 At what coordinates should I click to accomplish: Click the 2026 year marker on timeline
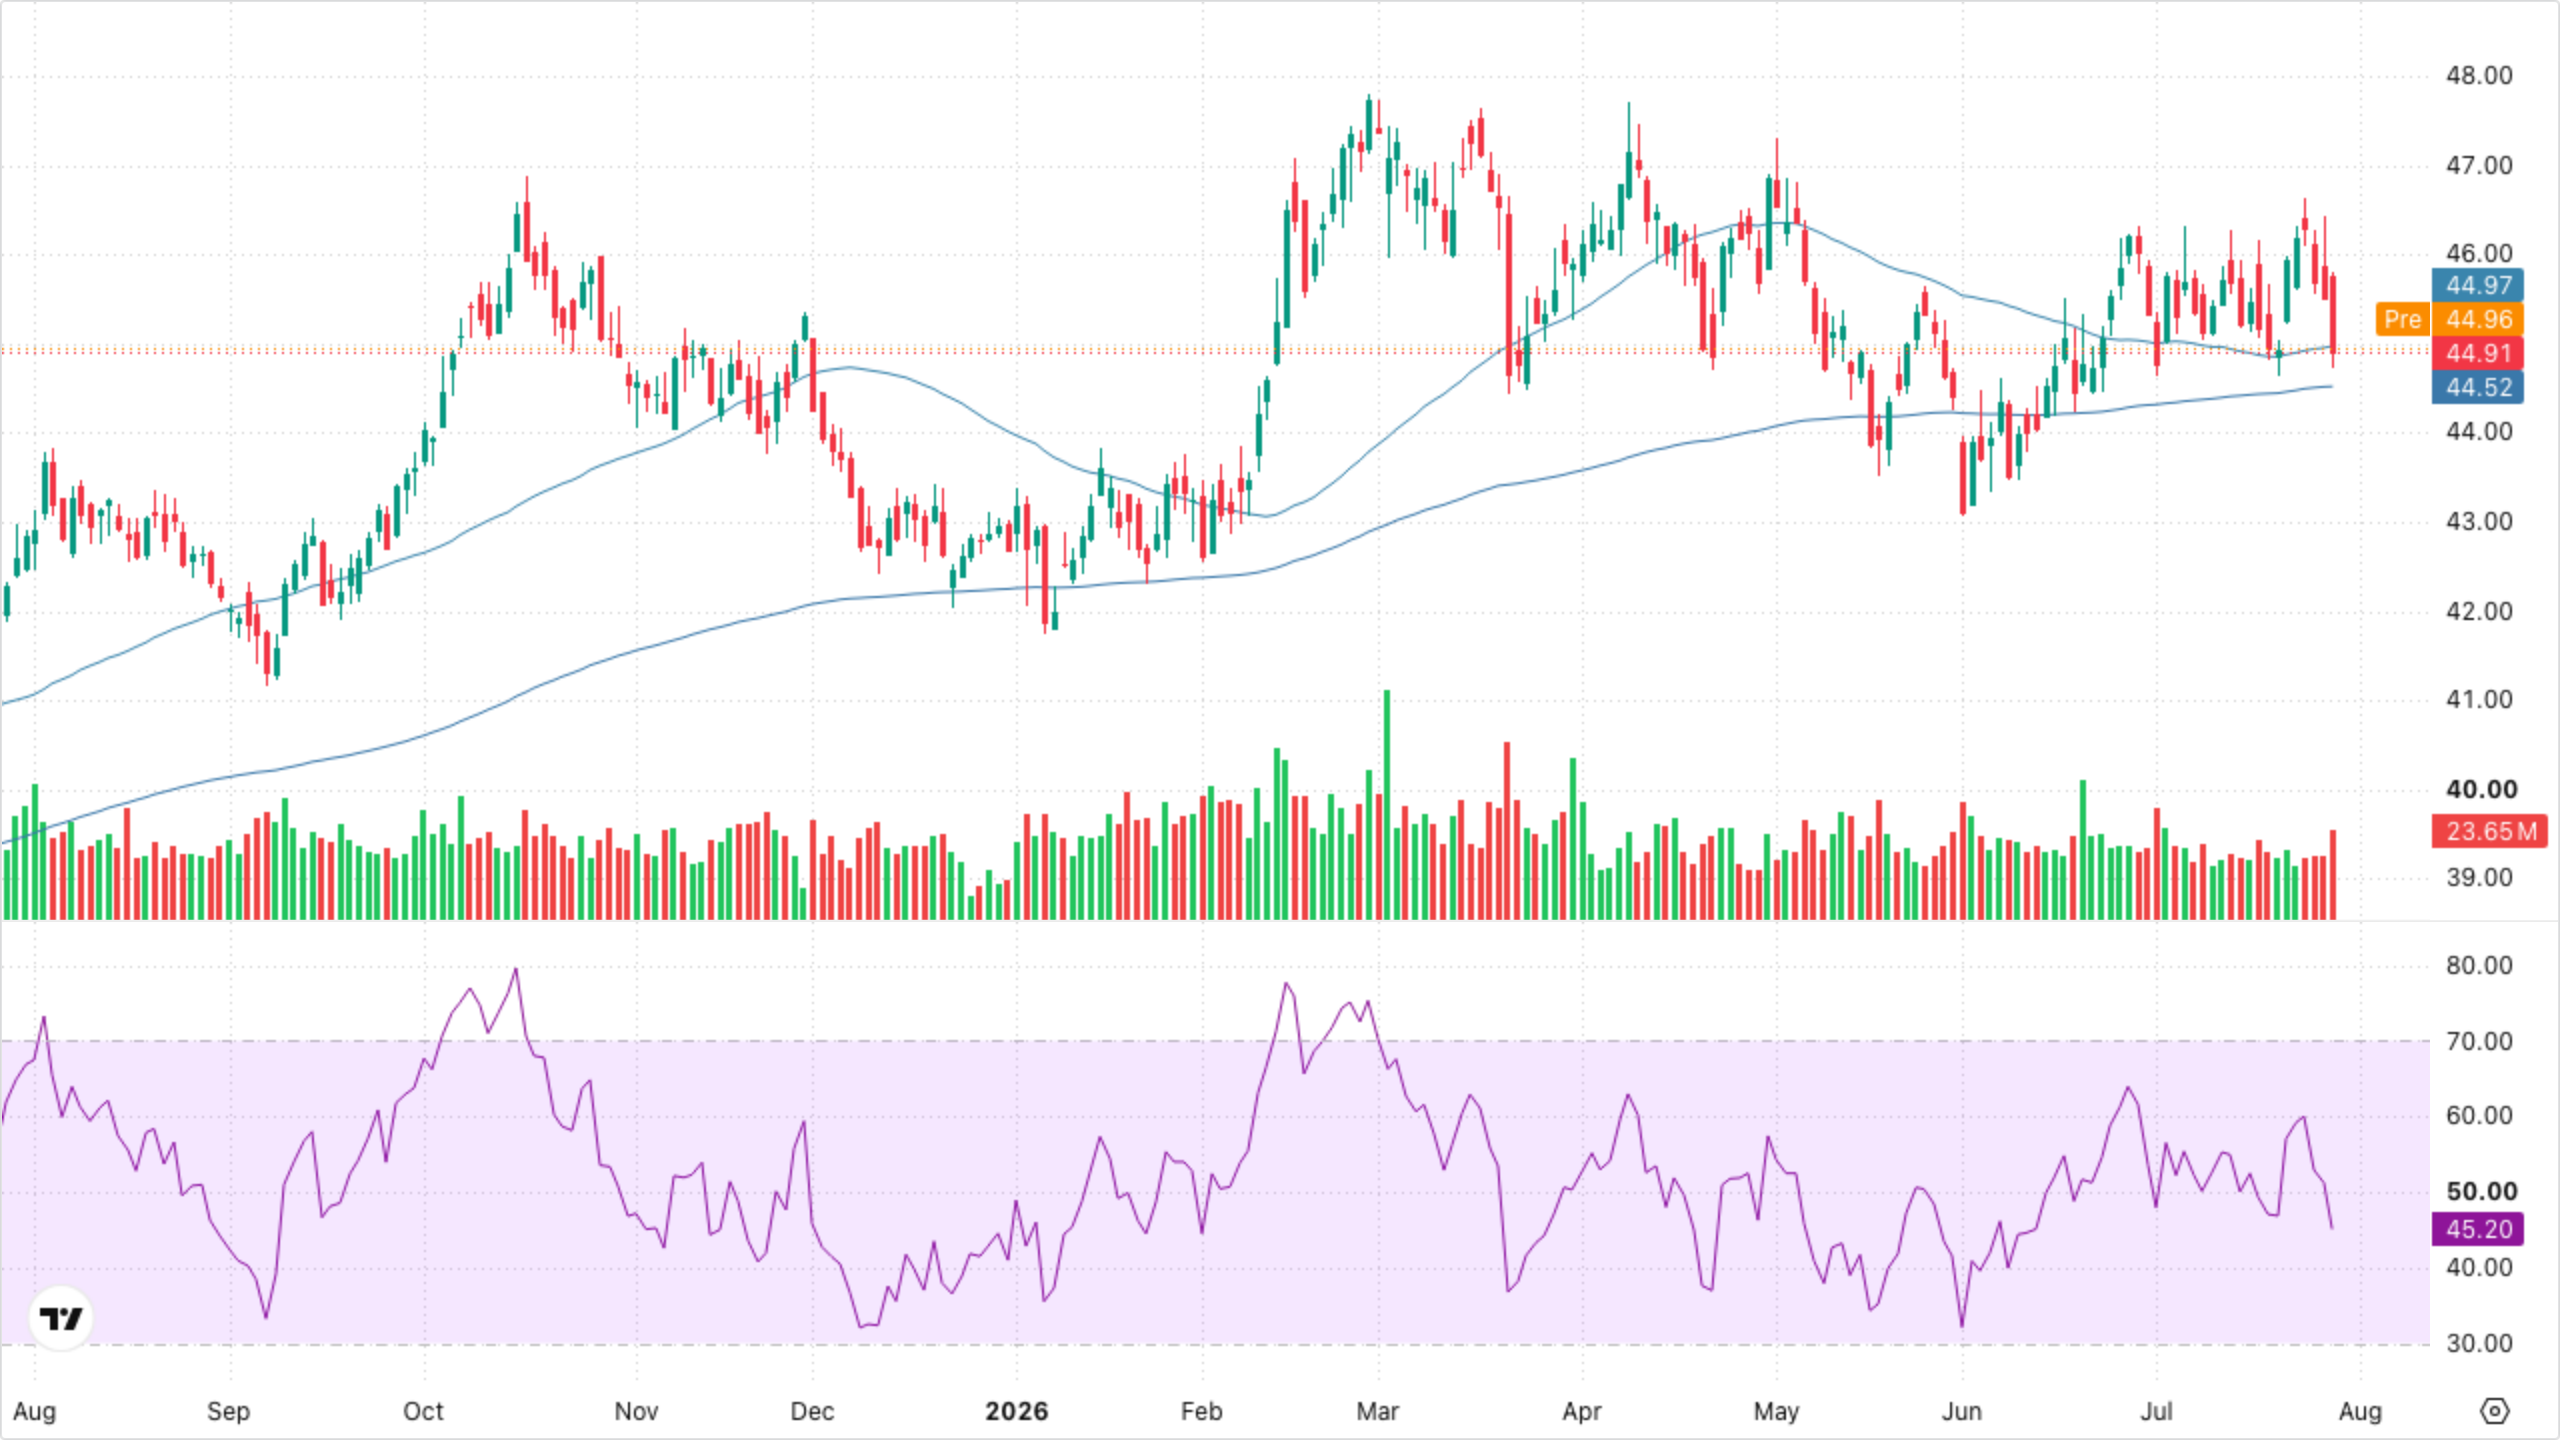1016,1411
